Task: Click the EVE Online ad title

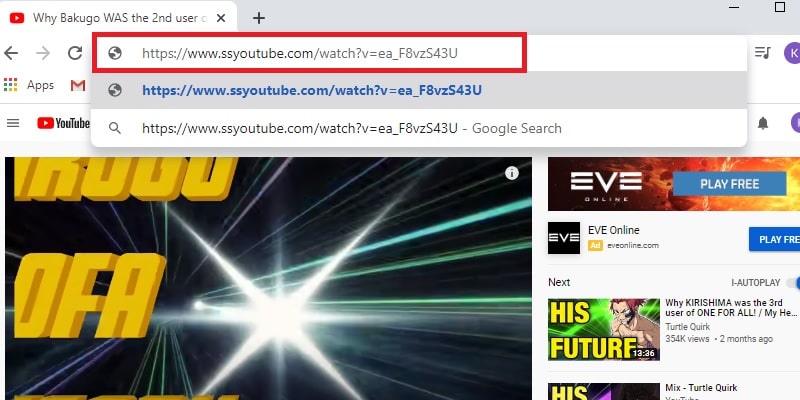Action: pyautogui.click(x=613, y=230)
